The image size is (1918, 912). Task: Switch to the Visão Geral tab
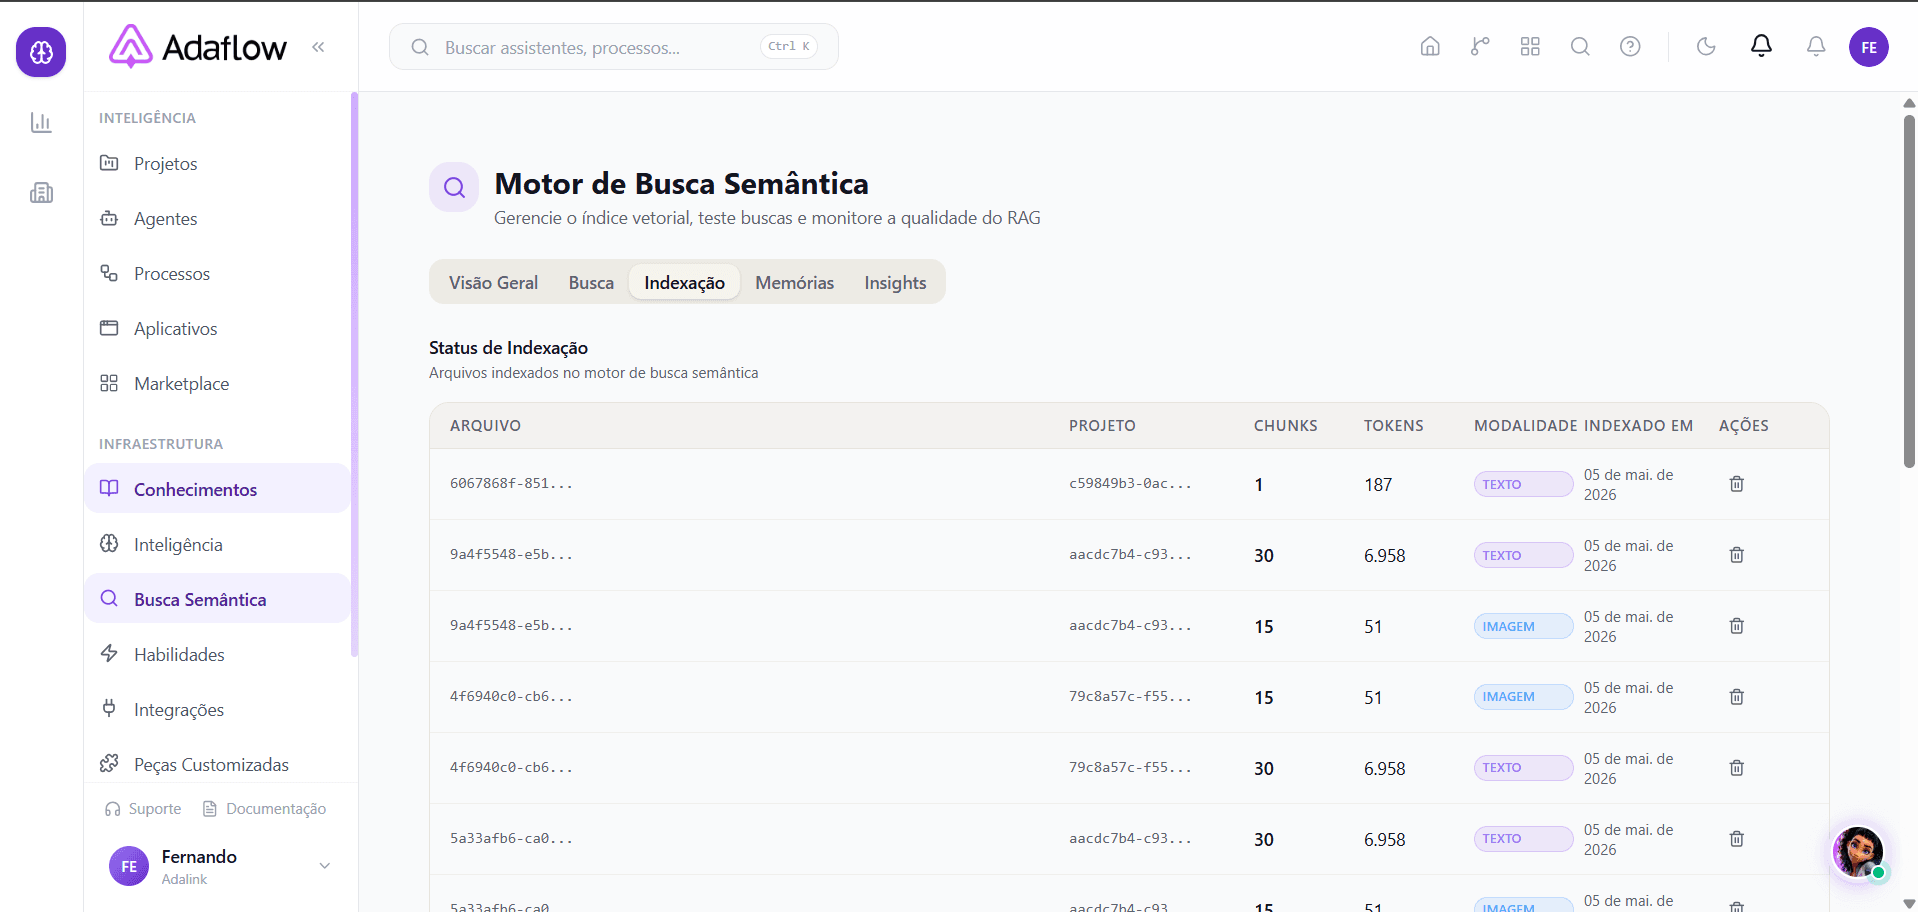click(493, 283)
